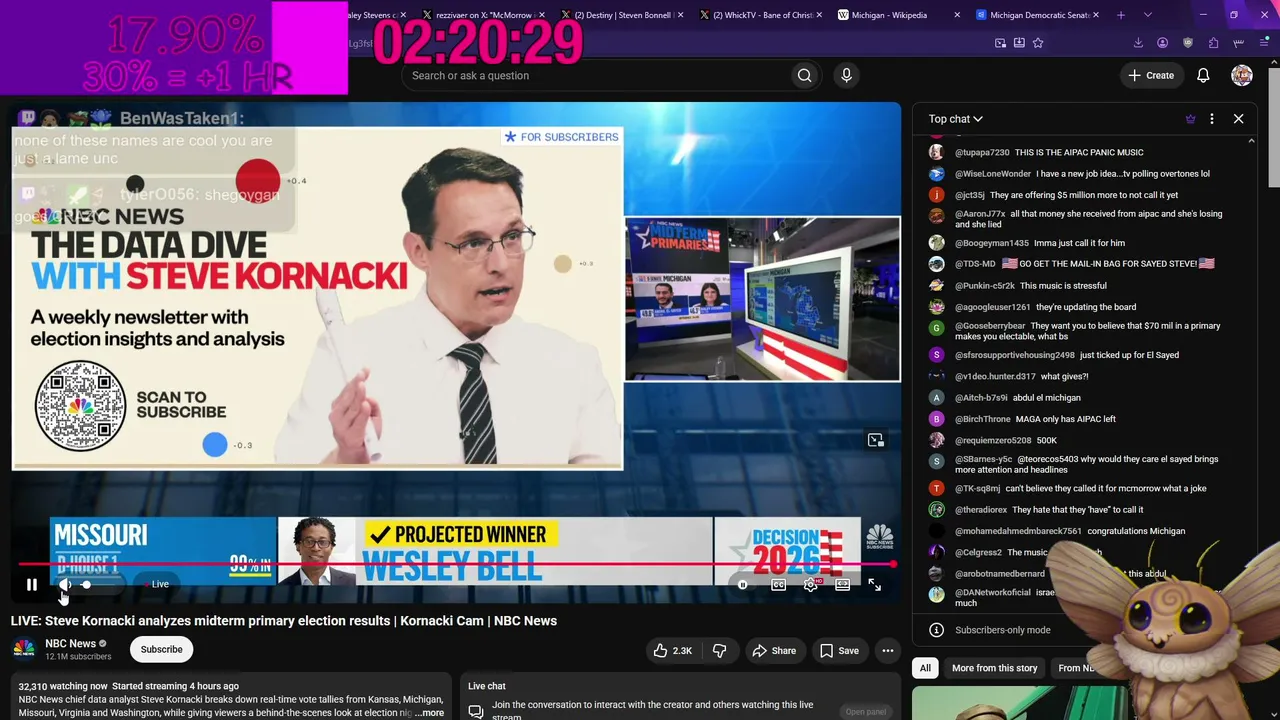Viewport: 1280px width, 720px height.
Task: Search with voice microphone icon
Action: [846, 76]
